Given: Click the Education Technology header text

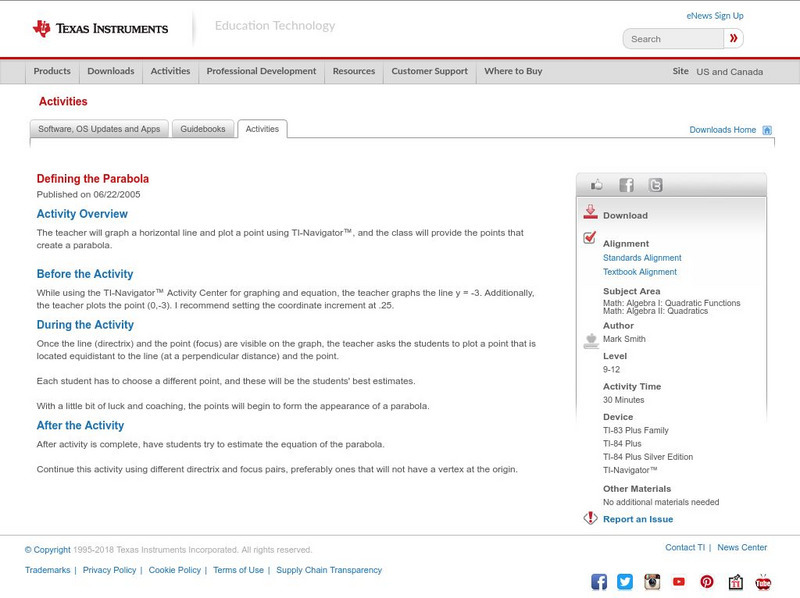Looking at the screenshot, I should tap(275, 26).
